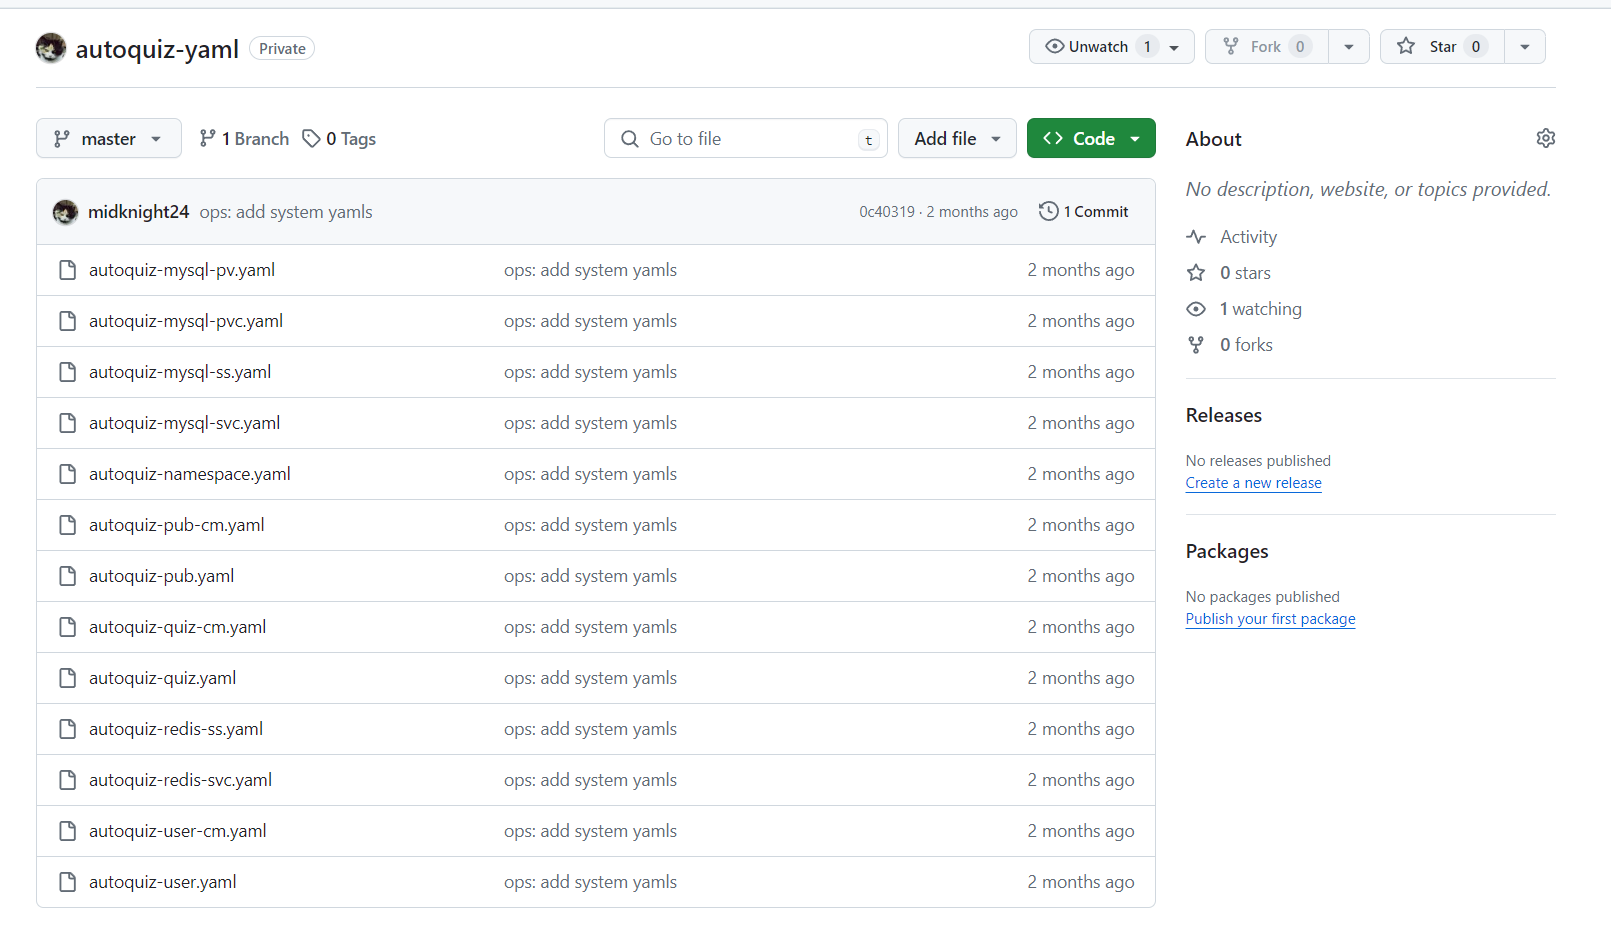This screenshot has height=926, width=1611.
Task: Open autoquiz-mysql-pvc.yaml file
Action: (x=186, y=321)
